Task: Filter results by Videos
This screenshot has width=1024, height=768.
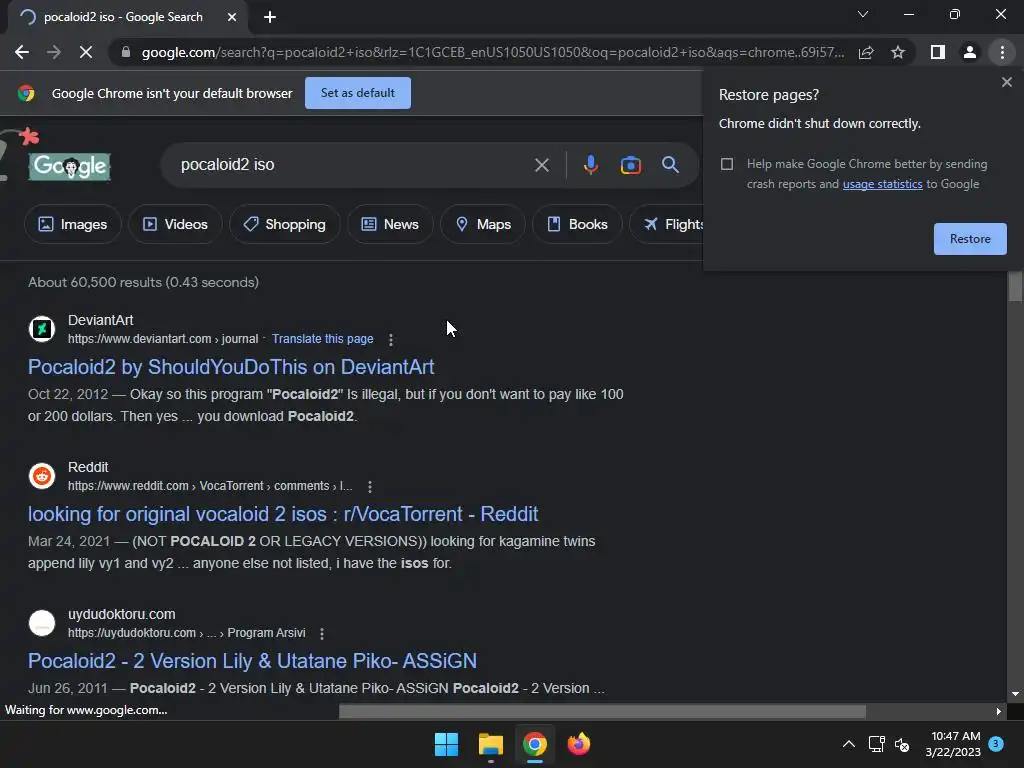Action: (175, 224)
